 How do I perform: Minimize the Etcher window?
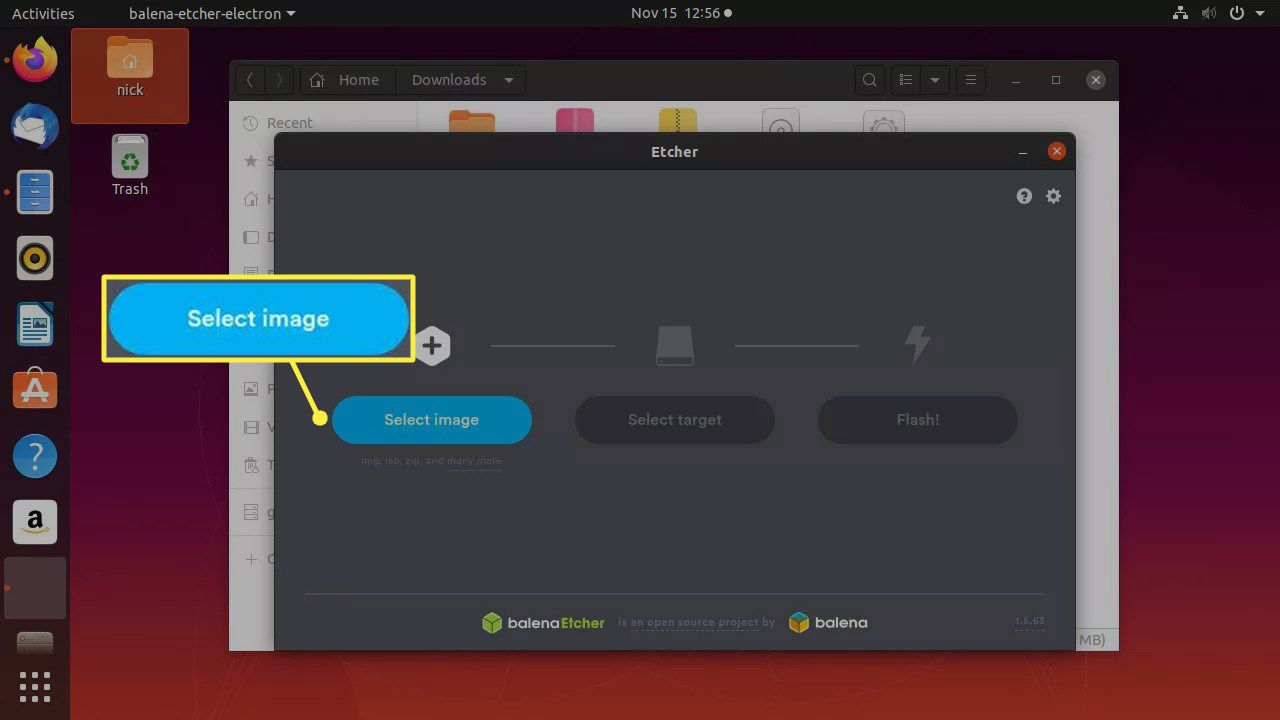(1023, 152)
